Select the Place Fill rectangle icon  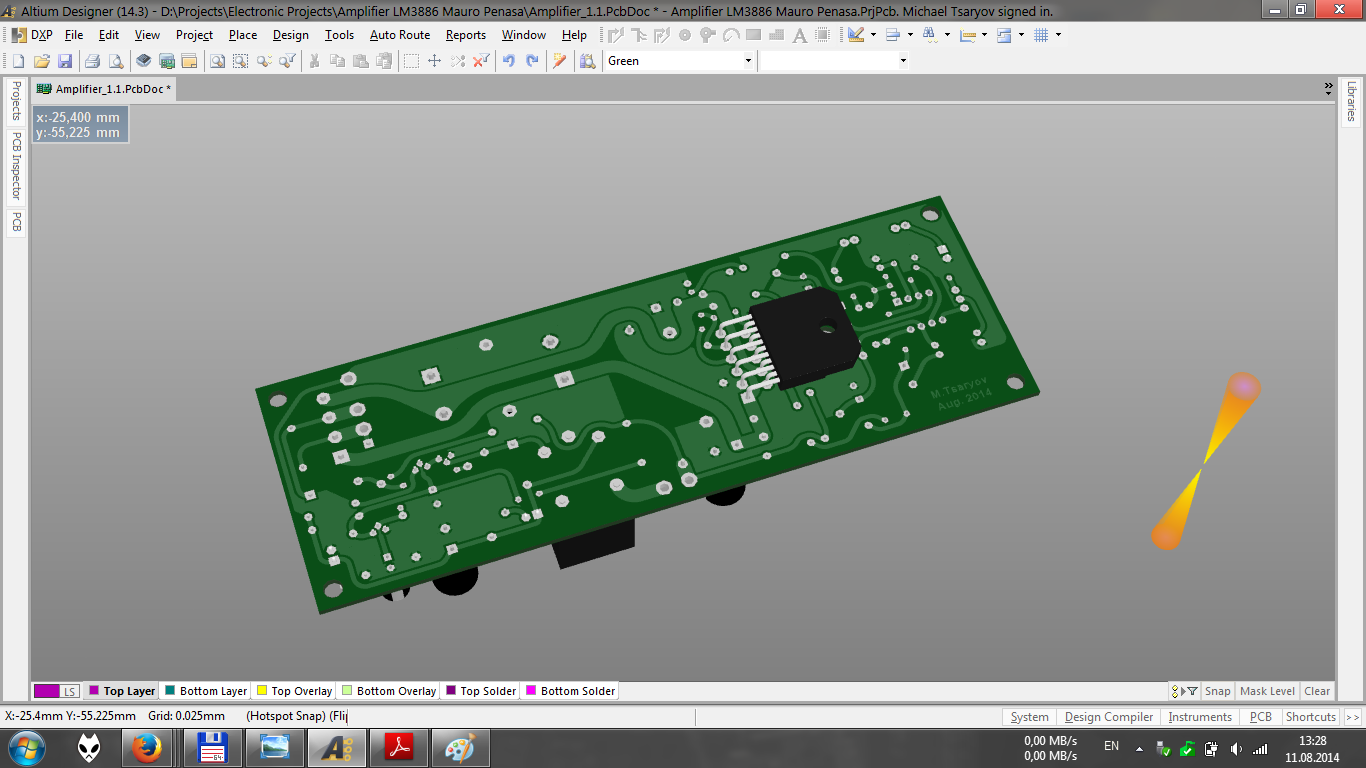753,35
